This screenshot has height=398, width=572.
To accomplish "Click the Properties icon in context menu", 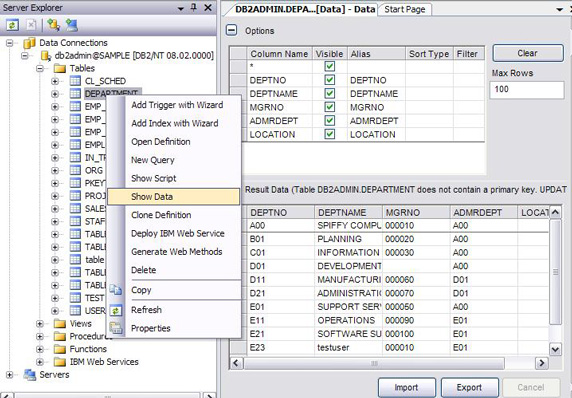I will pyautogui.click(x=116, y=328).
